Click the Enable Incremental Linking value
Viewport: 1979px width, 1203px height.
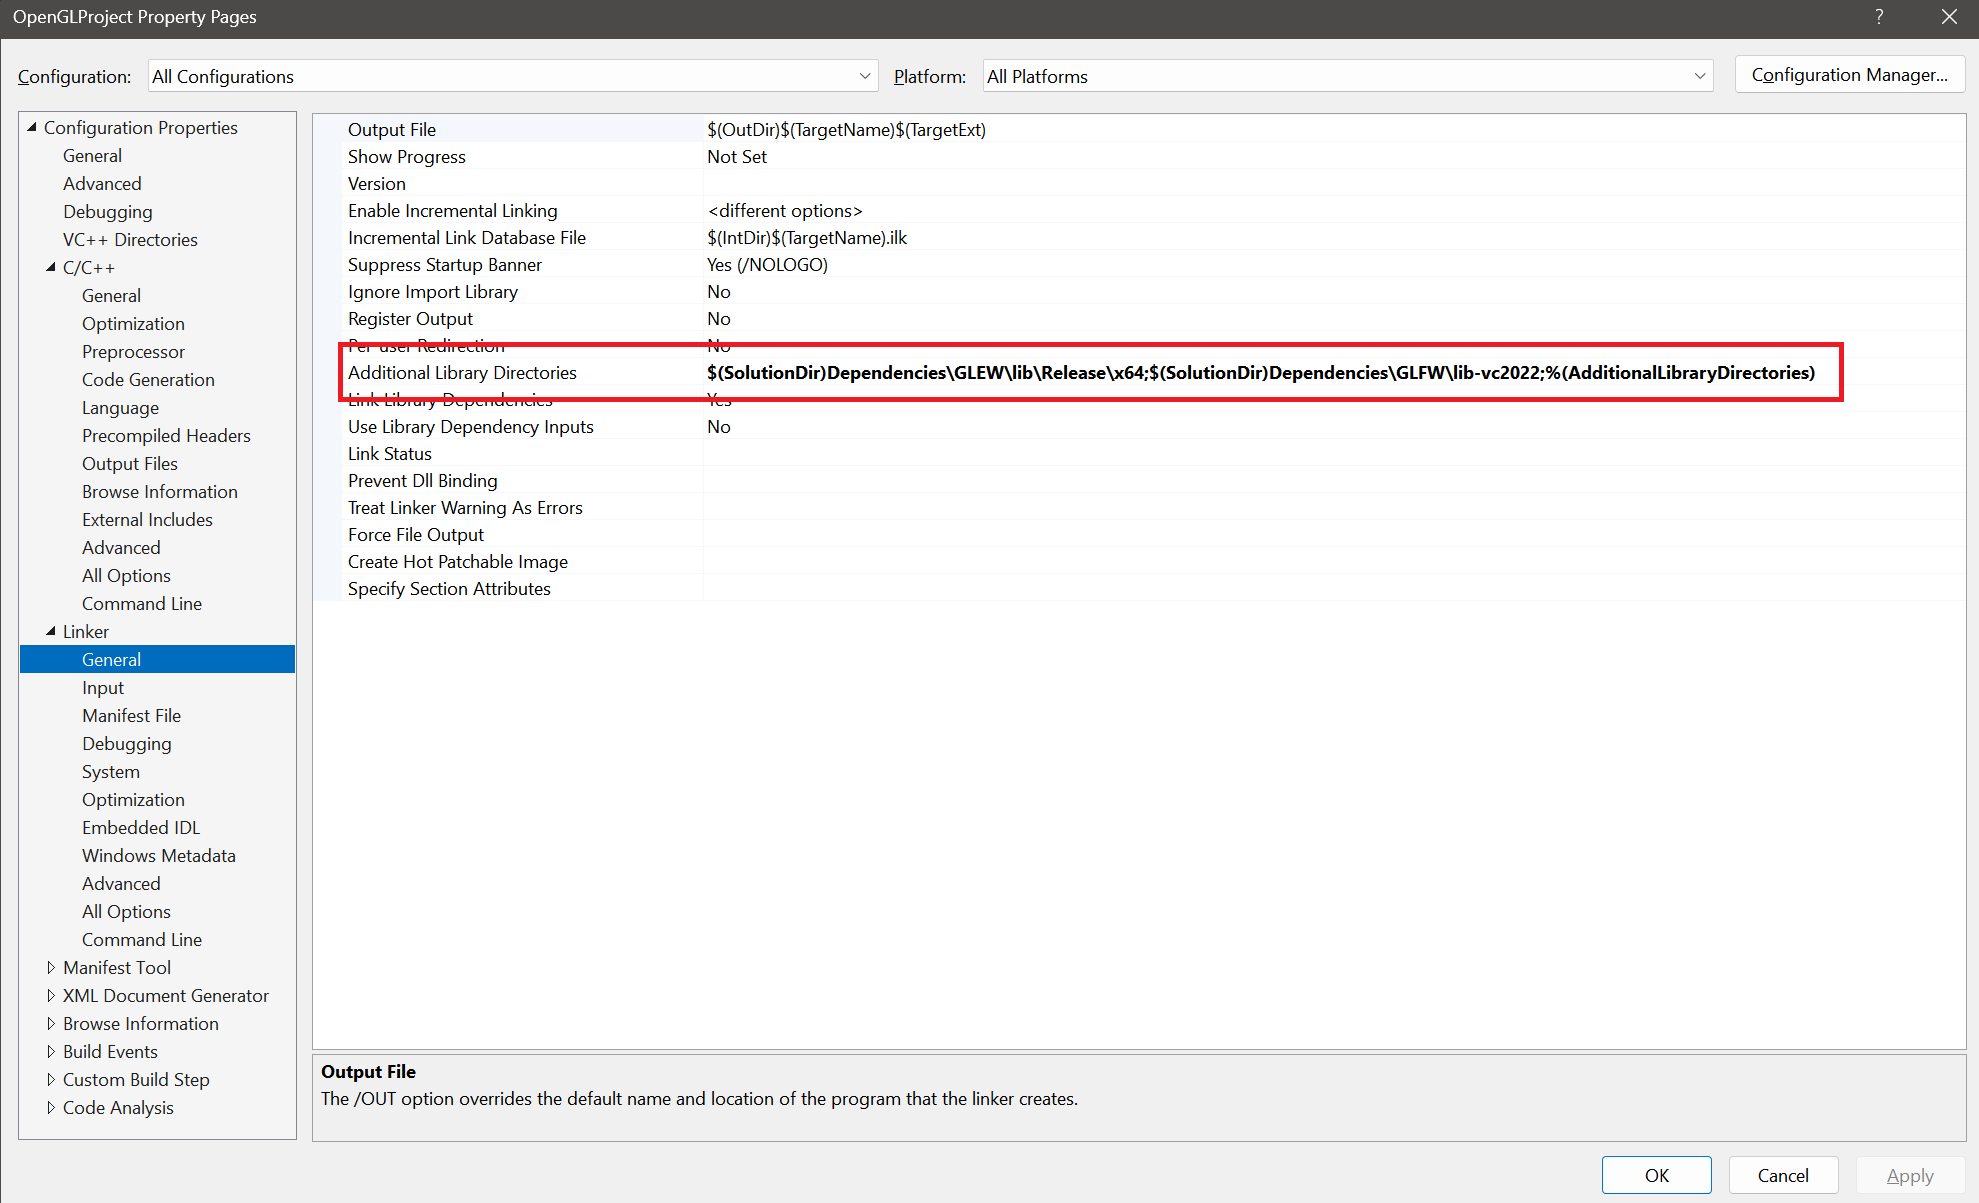(x=785, y=210)
